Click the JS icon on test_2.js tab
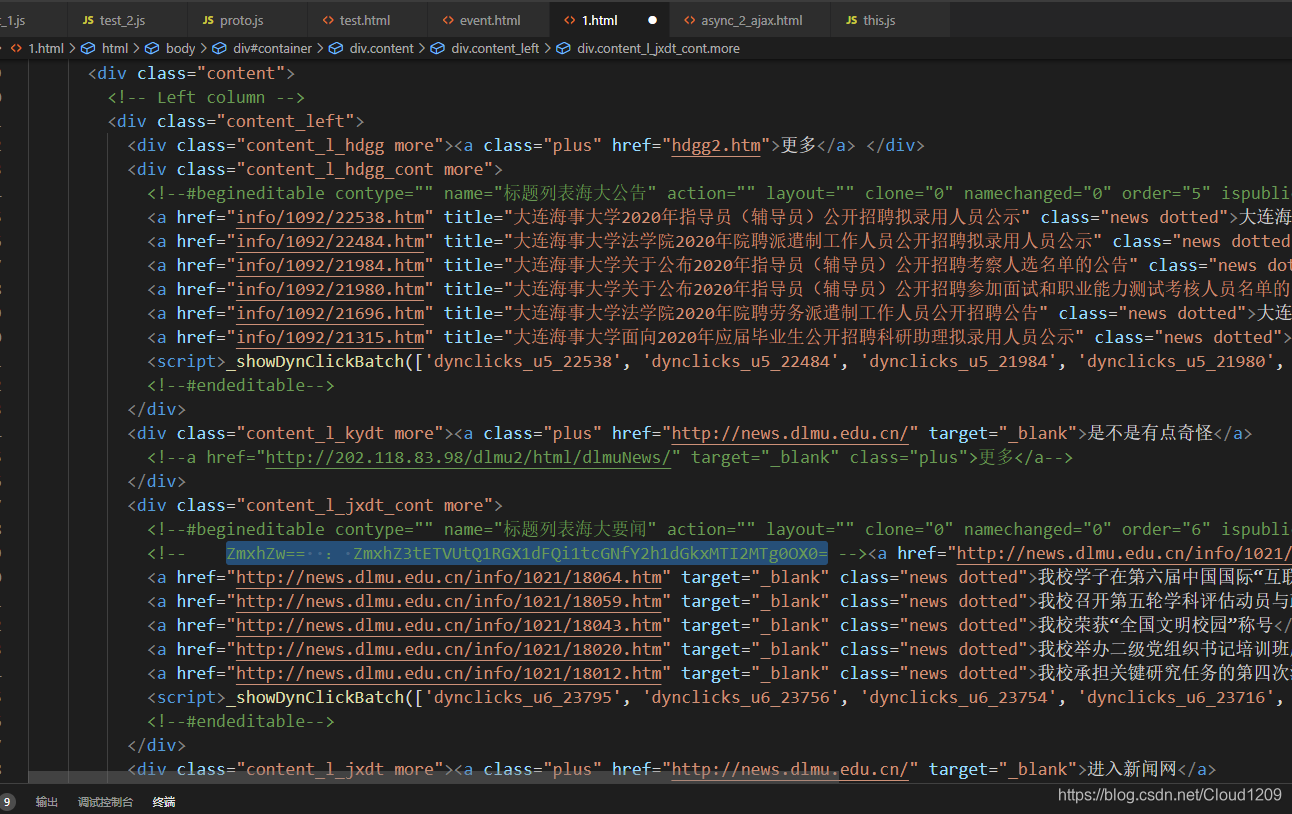 pos(88,20)
